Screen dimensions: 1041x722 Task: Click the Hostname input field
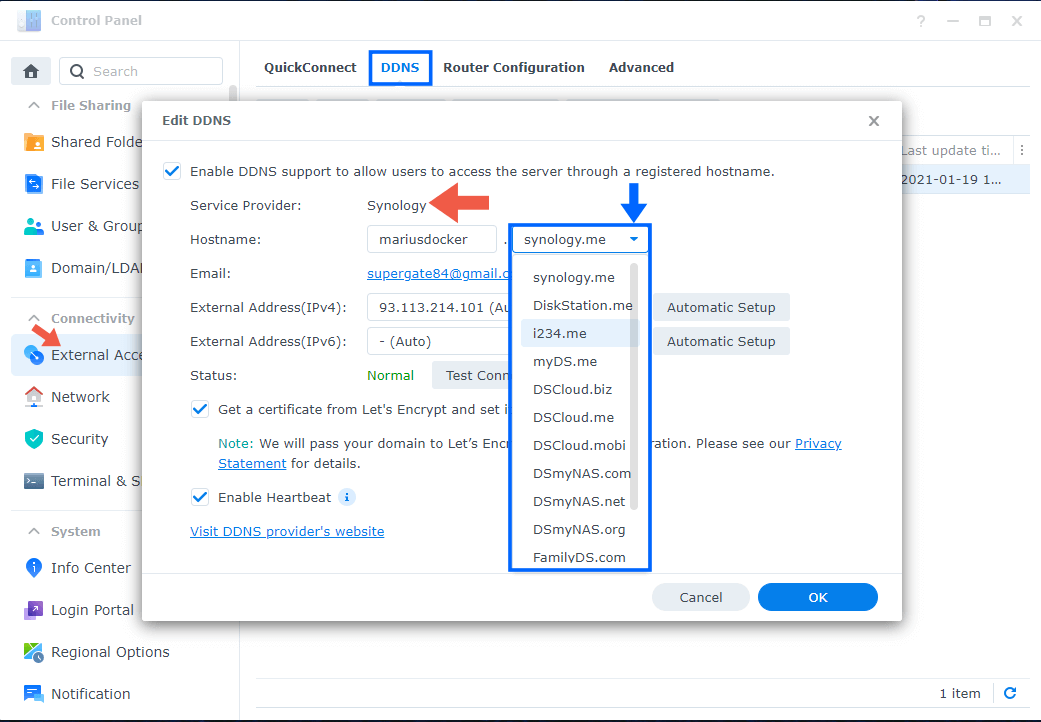point(432,240)
